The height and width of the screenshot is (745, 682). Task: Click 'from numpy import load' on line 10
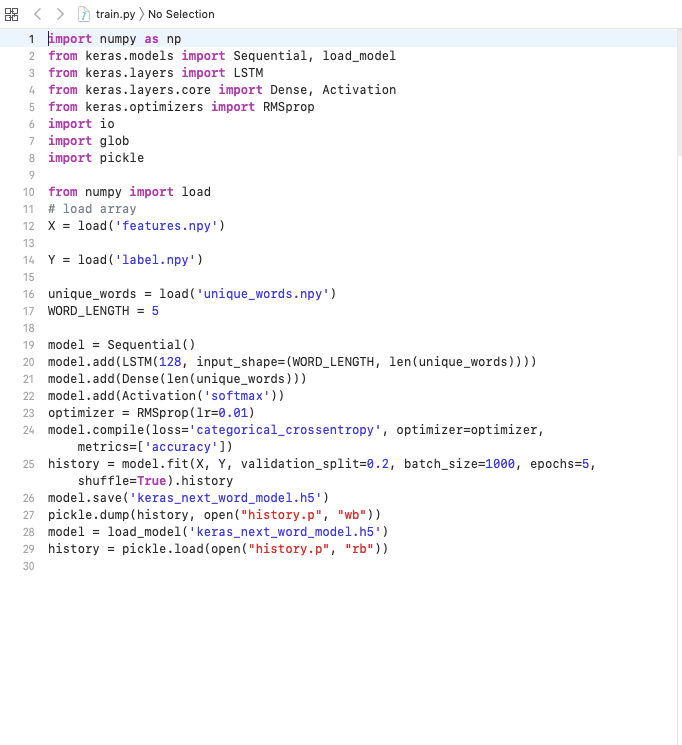pyautogui.click(x=129, y=192)
